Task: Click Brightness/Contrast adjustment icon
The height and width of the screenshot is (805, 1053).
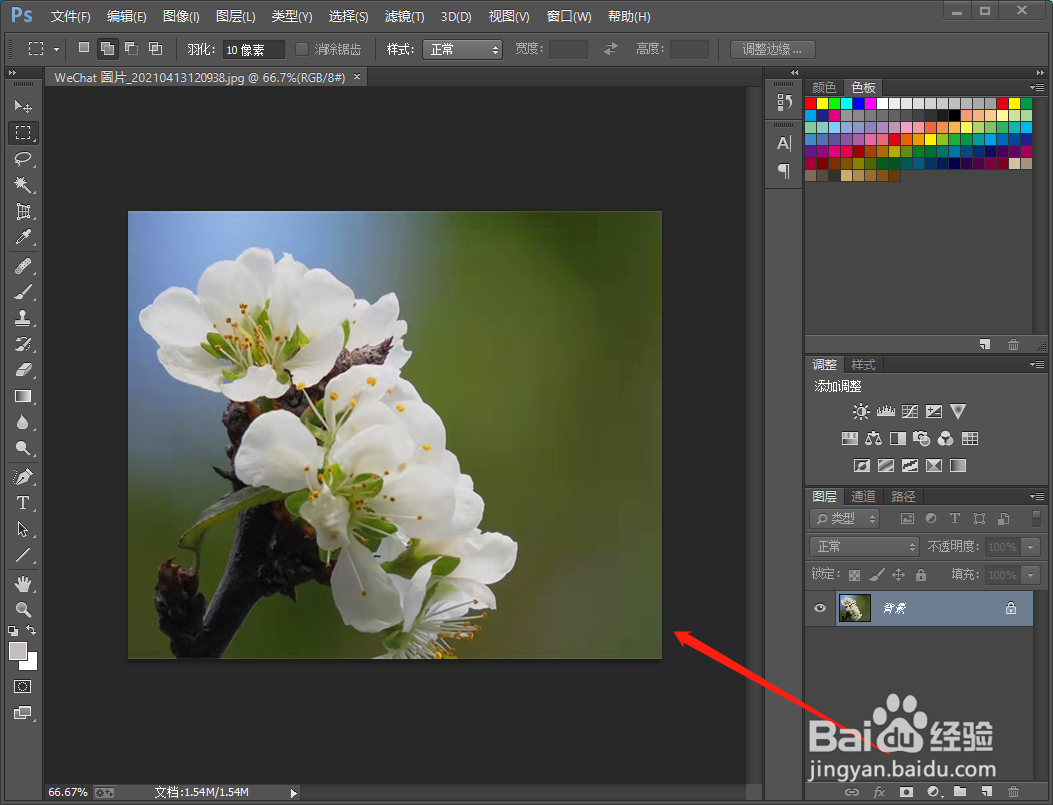Action: coord(861,412)
